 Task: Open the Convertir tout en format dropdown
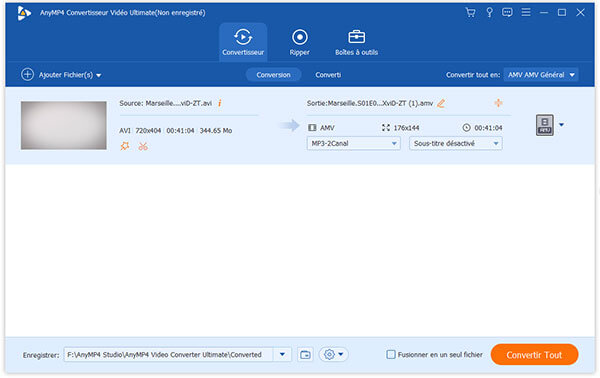[541, 75]
